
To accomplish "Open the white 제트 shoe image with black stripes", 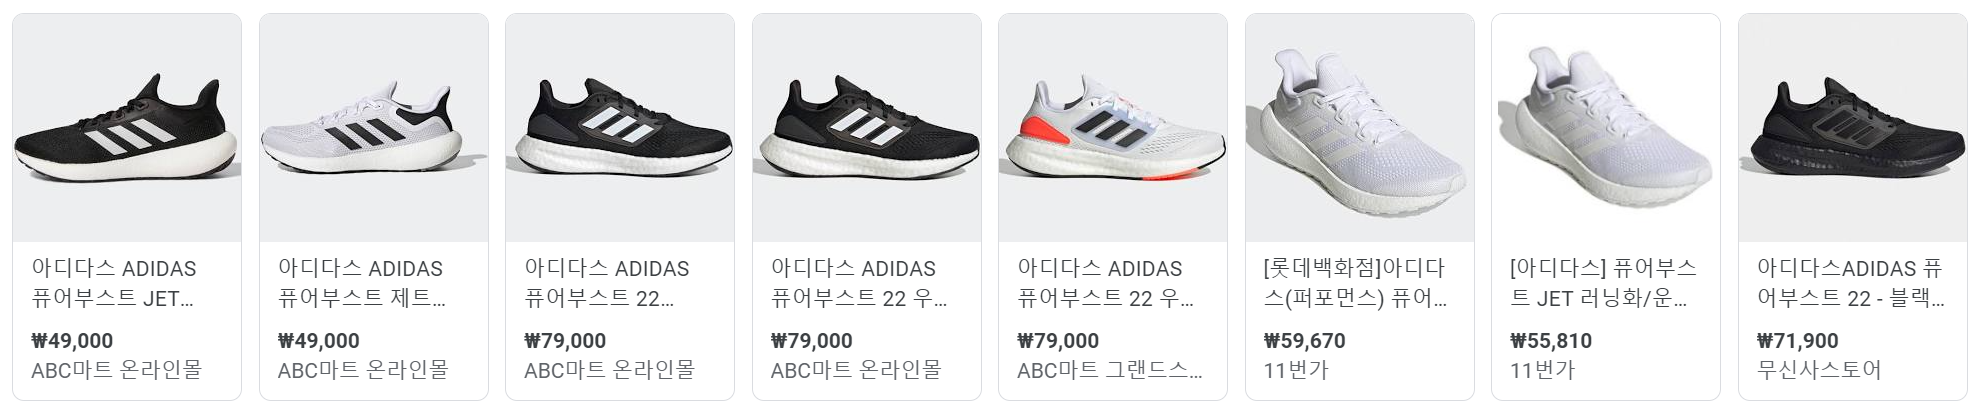I will pyautogui.click(x=374, y=128).
